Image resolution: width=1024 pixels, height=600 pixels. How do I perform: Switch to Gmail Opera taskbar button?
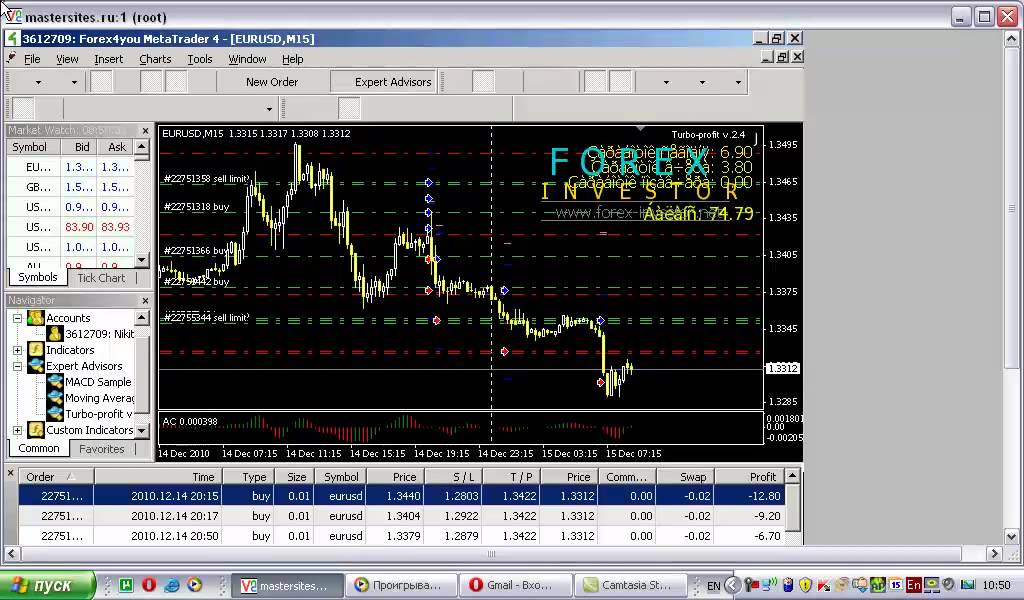pyautogui.click(x=515, y=585)
